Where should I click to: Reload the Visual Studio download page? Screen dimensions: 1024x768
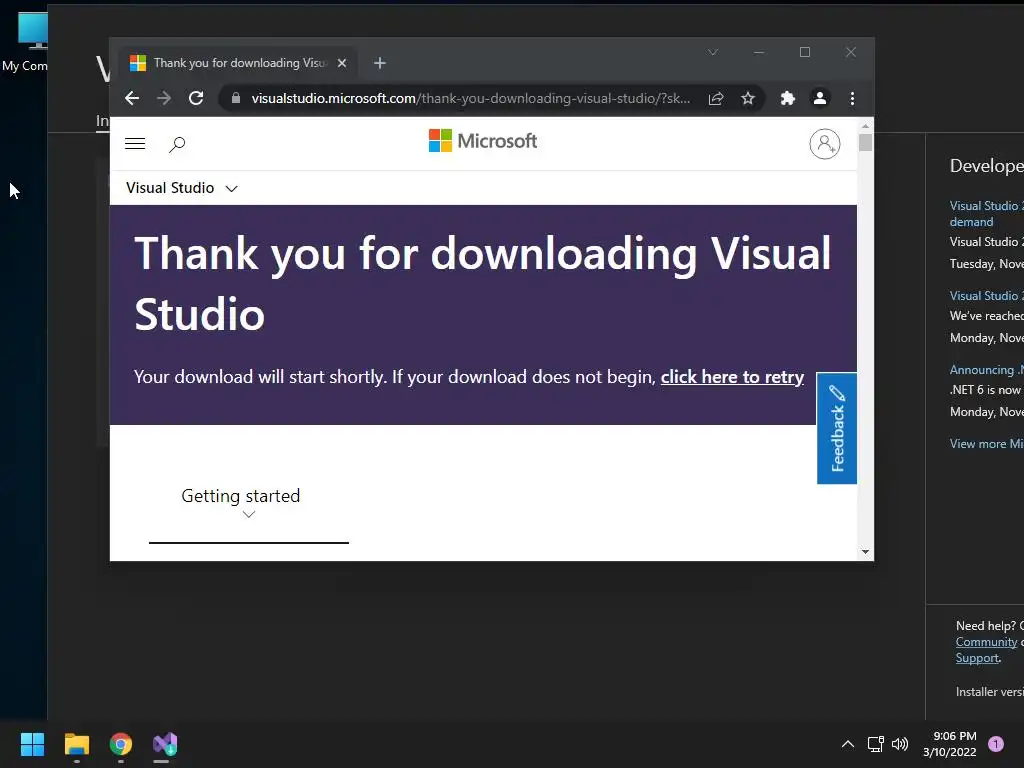196,98
